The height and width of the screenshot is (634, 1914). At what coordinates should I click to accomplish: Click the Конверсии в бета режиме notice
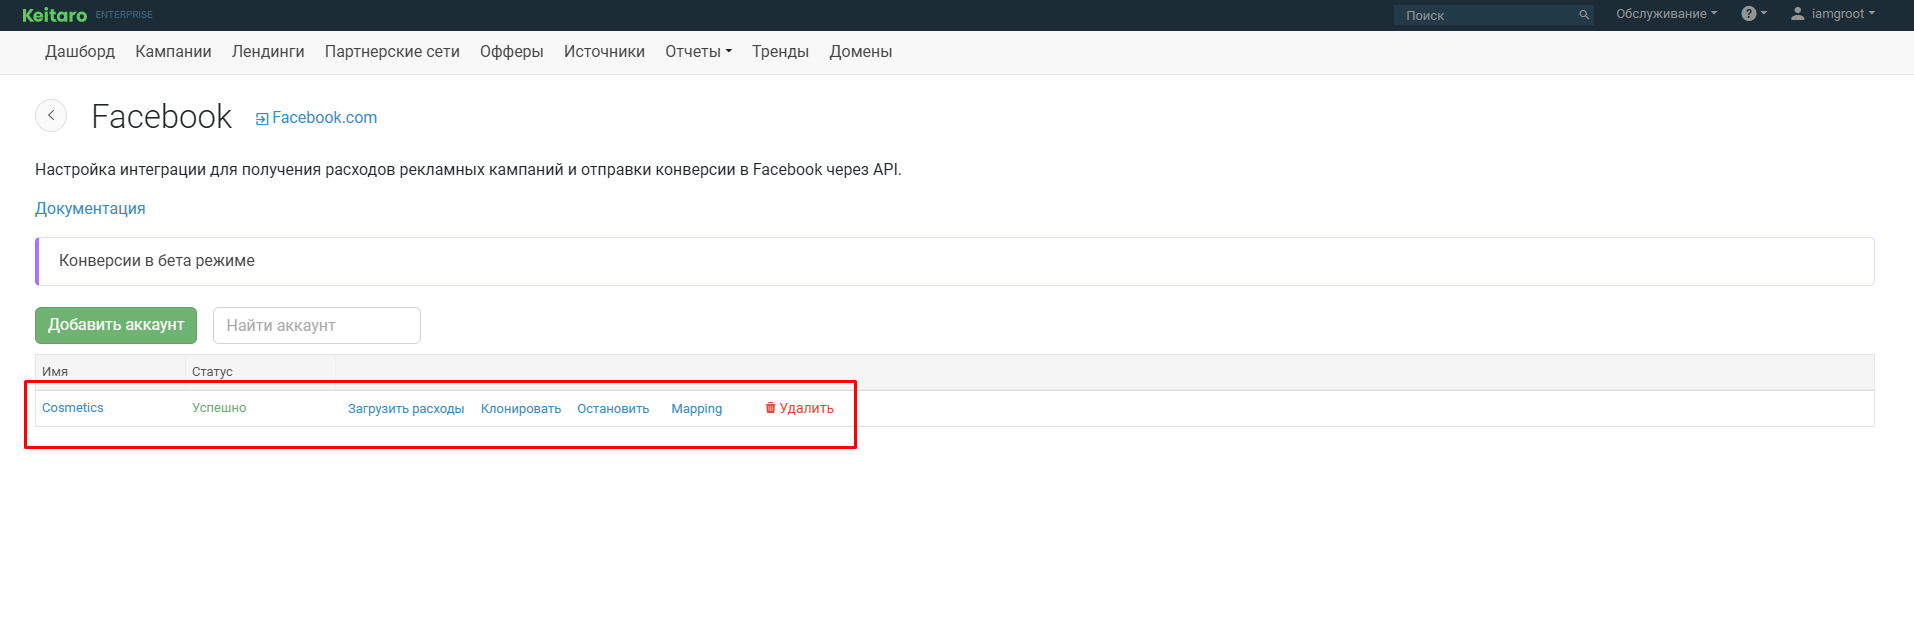(x=955, y=261)
